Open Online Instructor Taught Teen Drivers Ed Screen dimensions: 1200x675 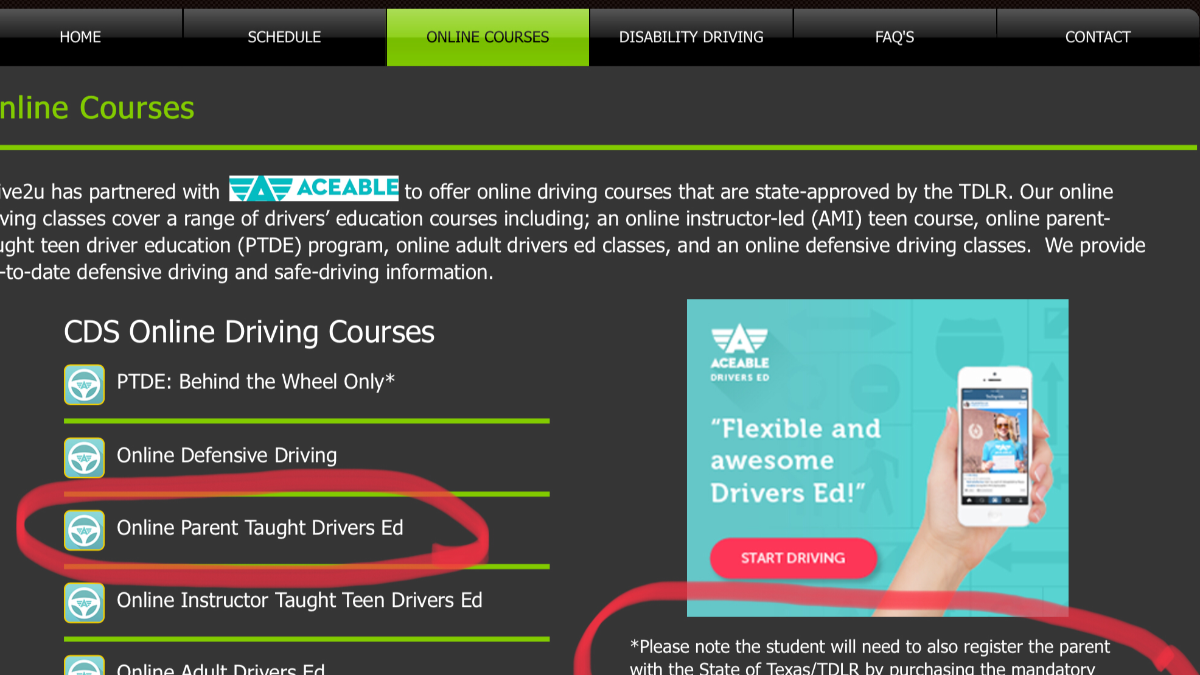coord(299,600)
